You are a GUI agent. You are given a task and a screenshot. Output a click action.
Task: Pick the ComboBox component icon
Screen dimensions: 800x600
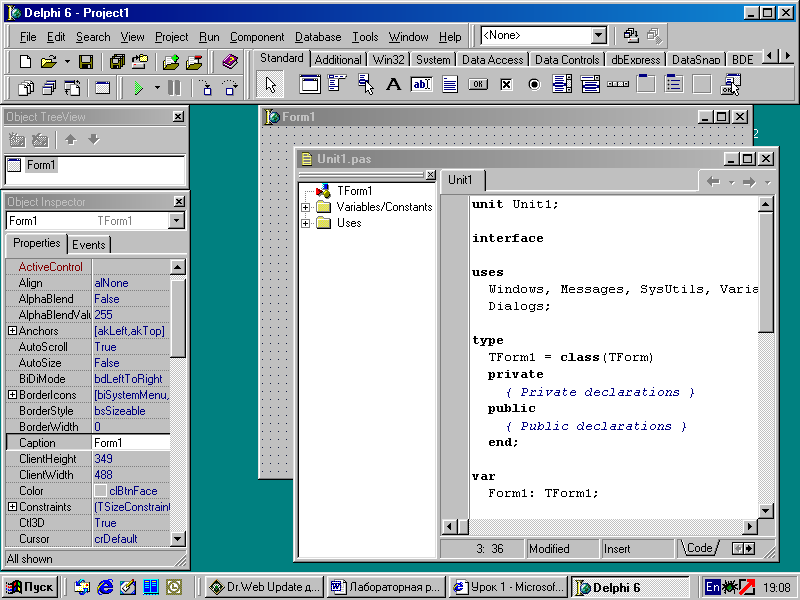pos(590,84)
